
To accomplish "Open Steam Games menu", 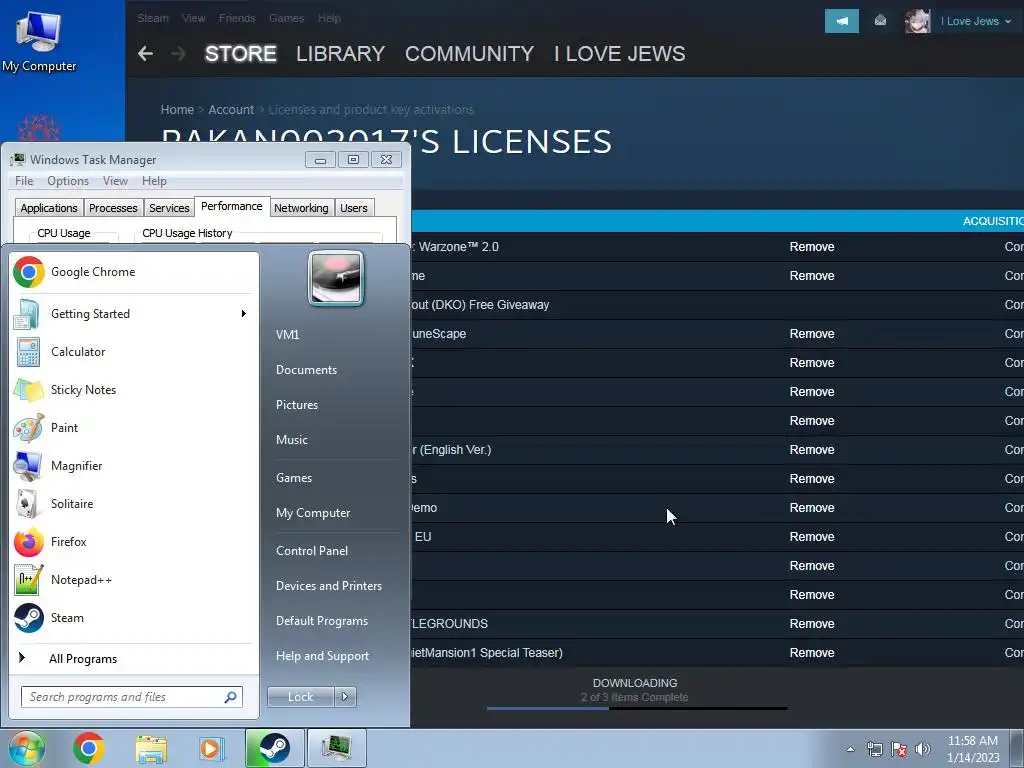I will click(287, 18).
